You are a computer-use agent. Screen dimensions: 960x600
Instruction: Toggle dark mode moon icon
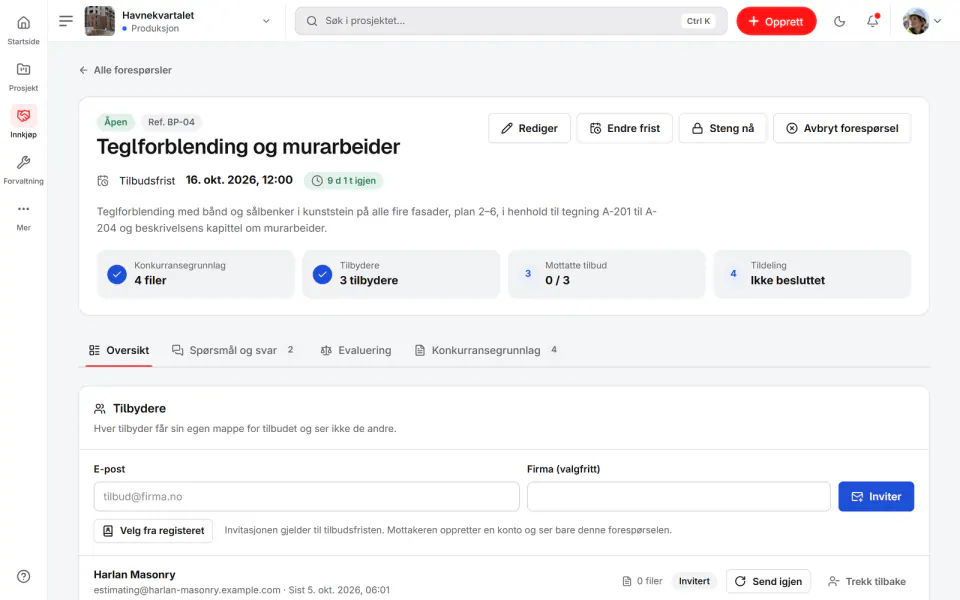pos(839,21)
